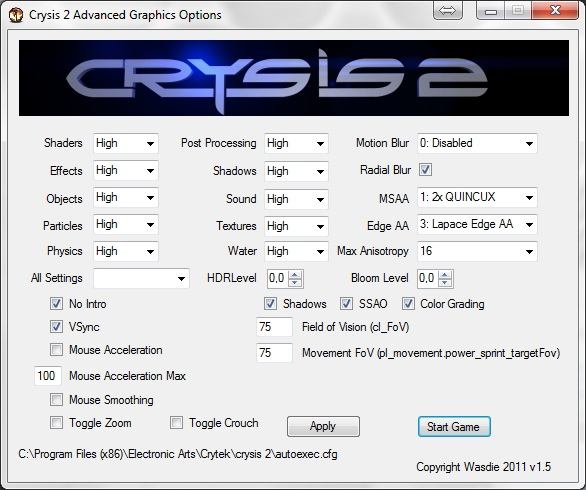586x490 pixels.
Task: Open the Textures quality dropdown
Action: tap(296, 226)
